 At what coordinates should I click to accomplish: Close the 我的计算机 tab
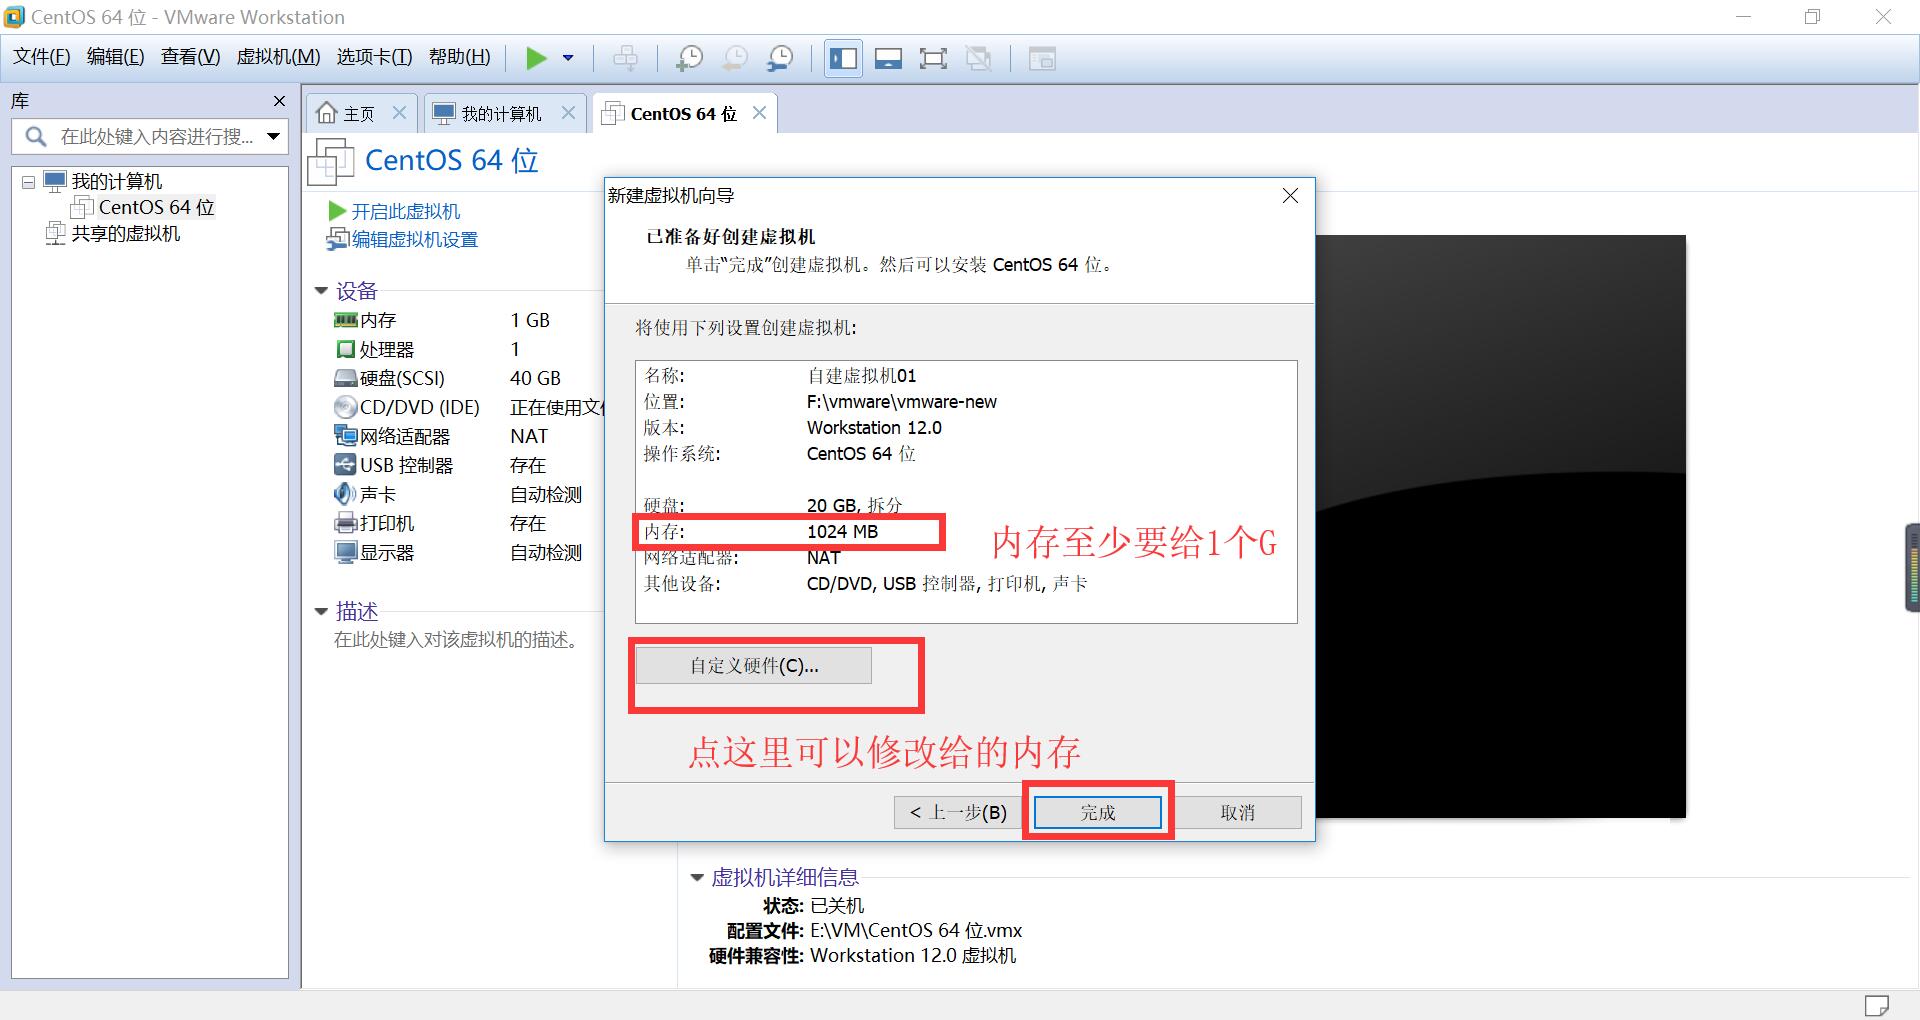click(568, 113)
